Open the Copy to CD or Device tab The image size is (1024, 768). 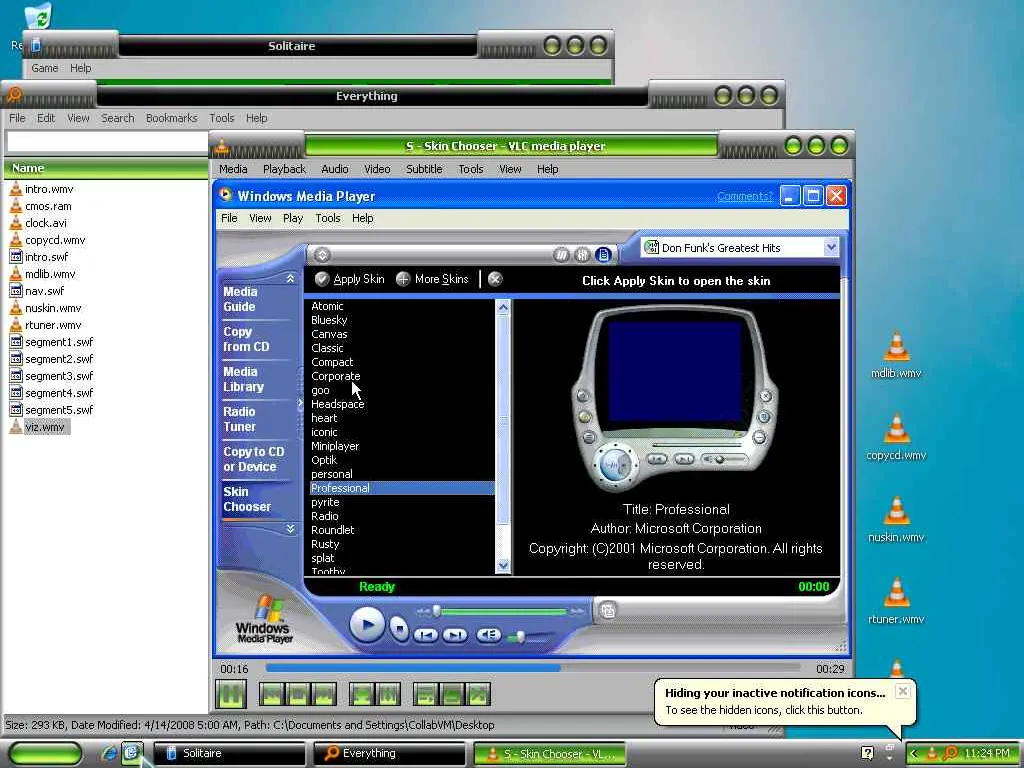(x=254, y=459)
